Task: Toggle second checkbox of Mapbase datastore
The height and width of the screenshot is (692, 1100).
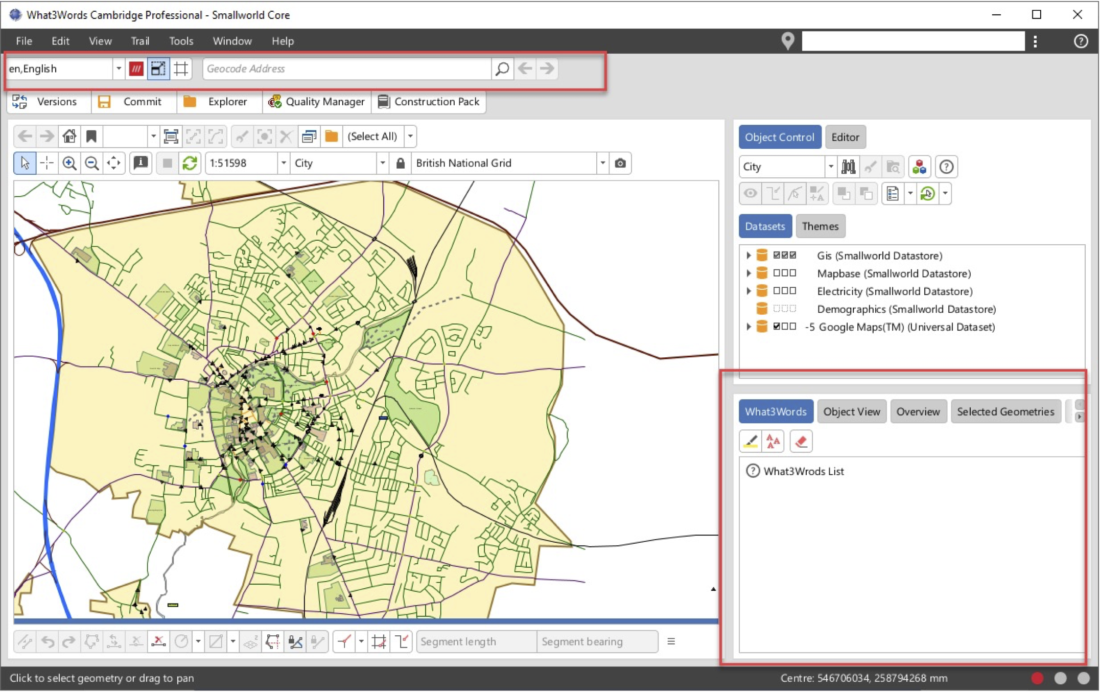Action: (785, 273)
